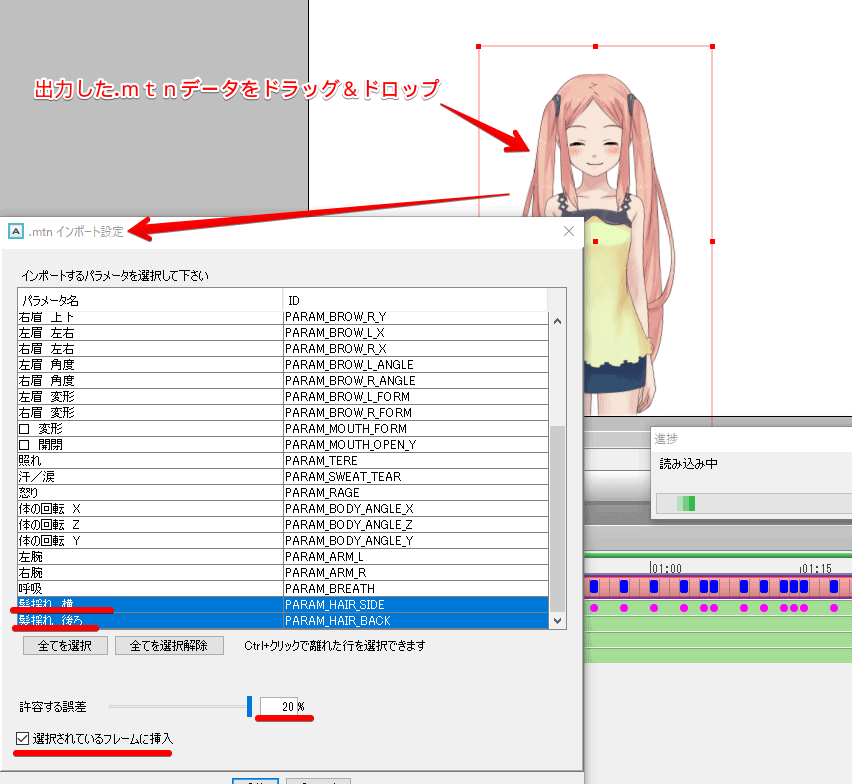Click the パラメータ名 column header
852x784 pixels.
[150, 300]
